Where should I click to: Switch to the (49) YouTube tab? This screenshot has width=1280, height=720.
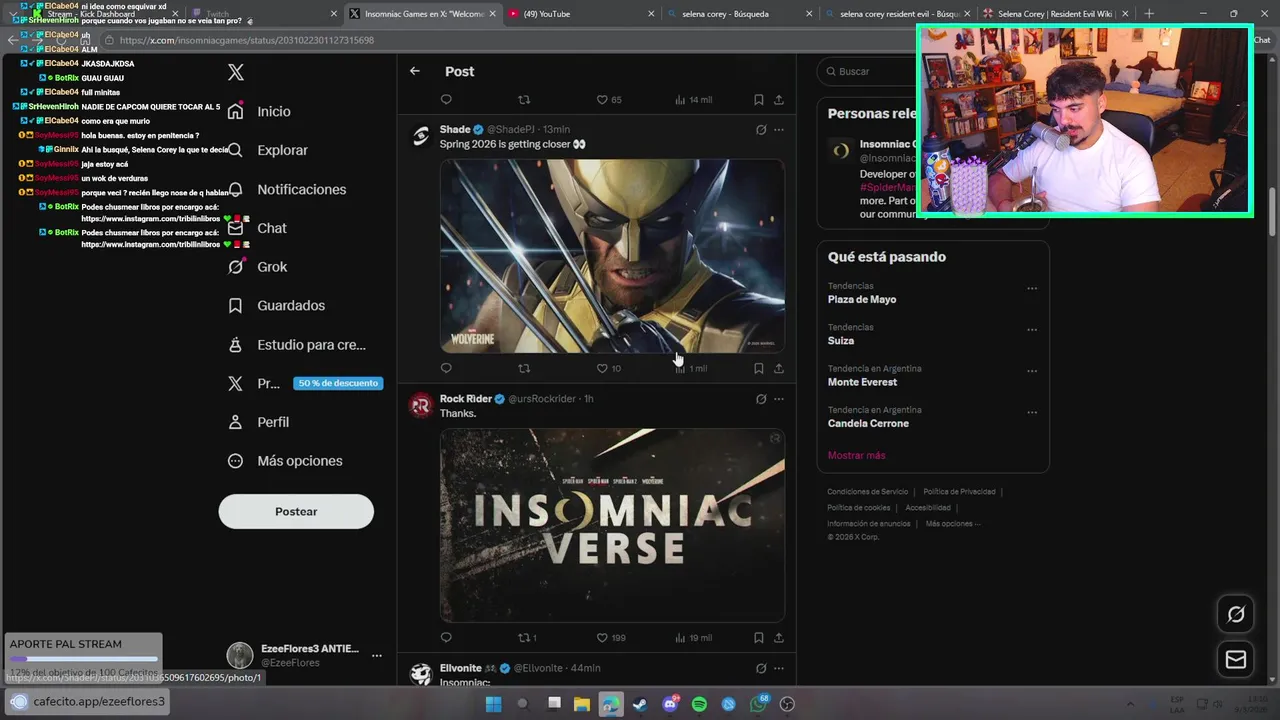(x=580, y=14)
